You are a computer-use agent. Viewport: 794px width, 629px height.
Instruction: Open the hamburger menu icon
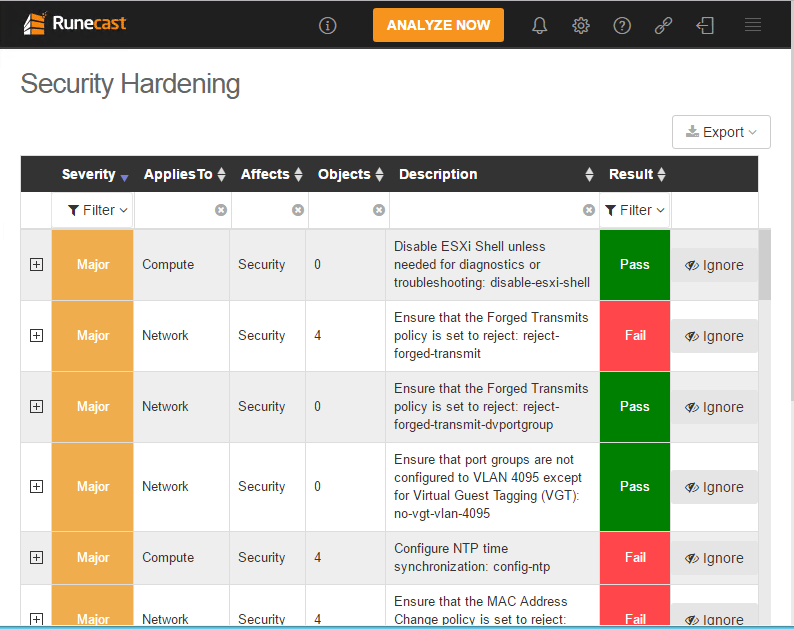pos(753,26)
